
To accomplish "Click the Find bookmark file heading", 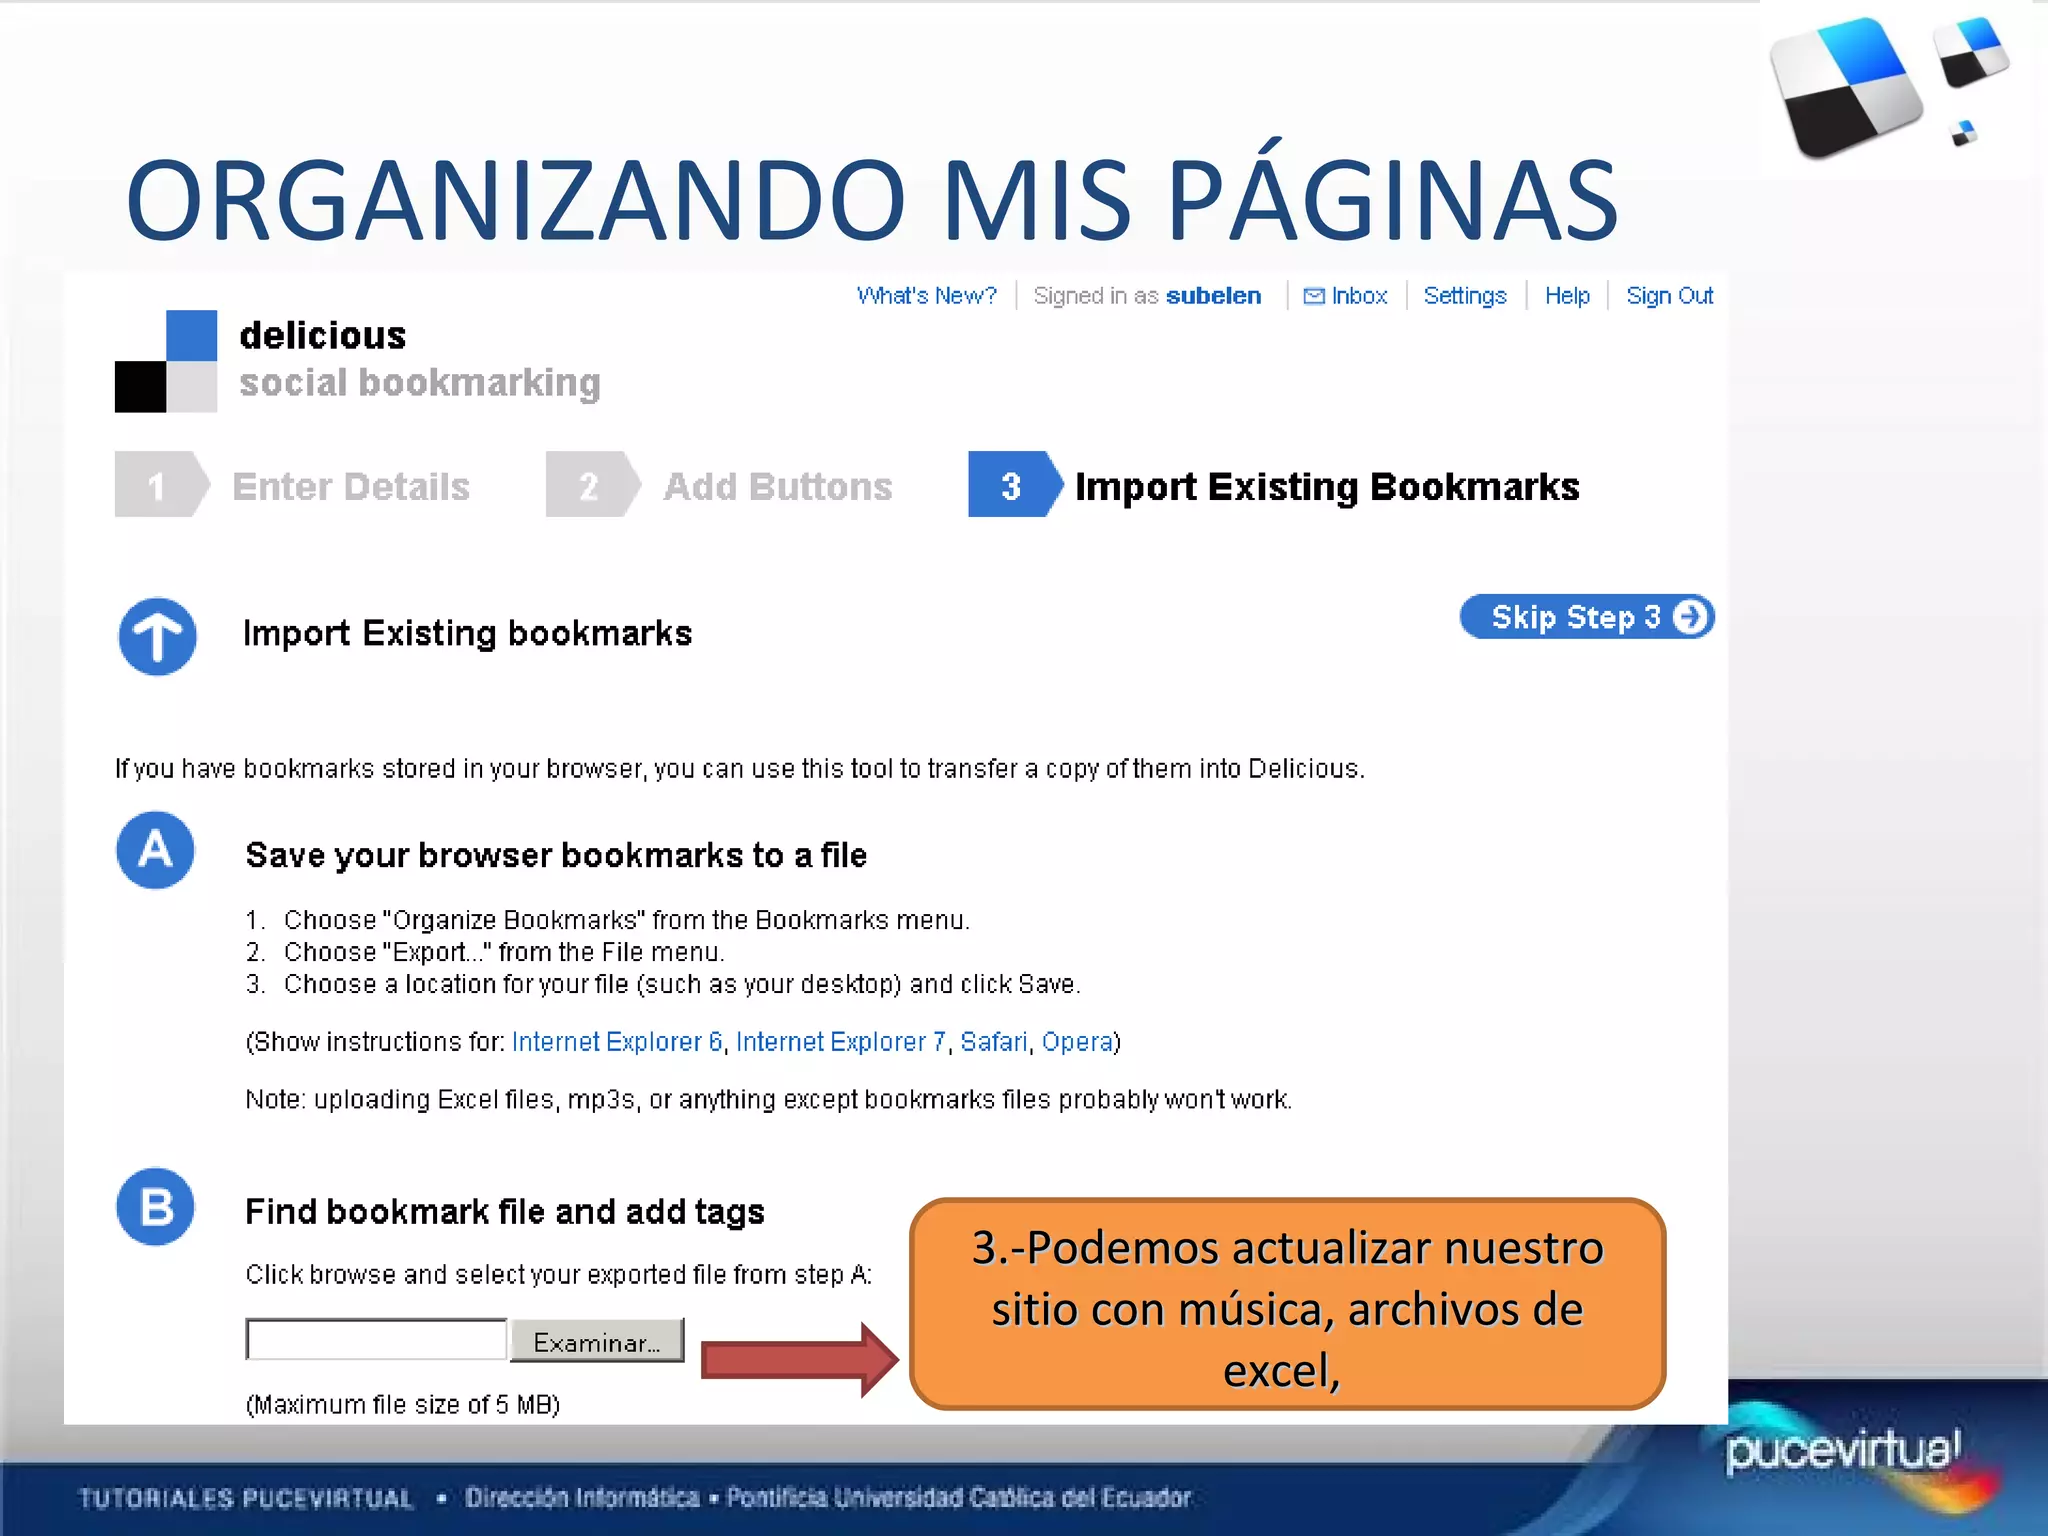I will (x=505, y=1212).
